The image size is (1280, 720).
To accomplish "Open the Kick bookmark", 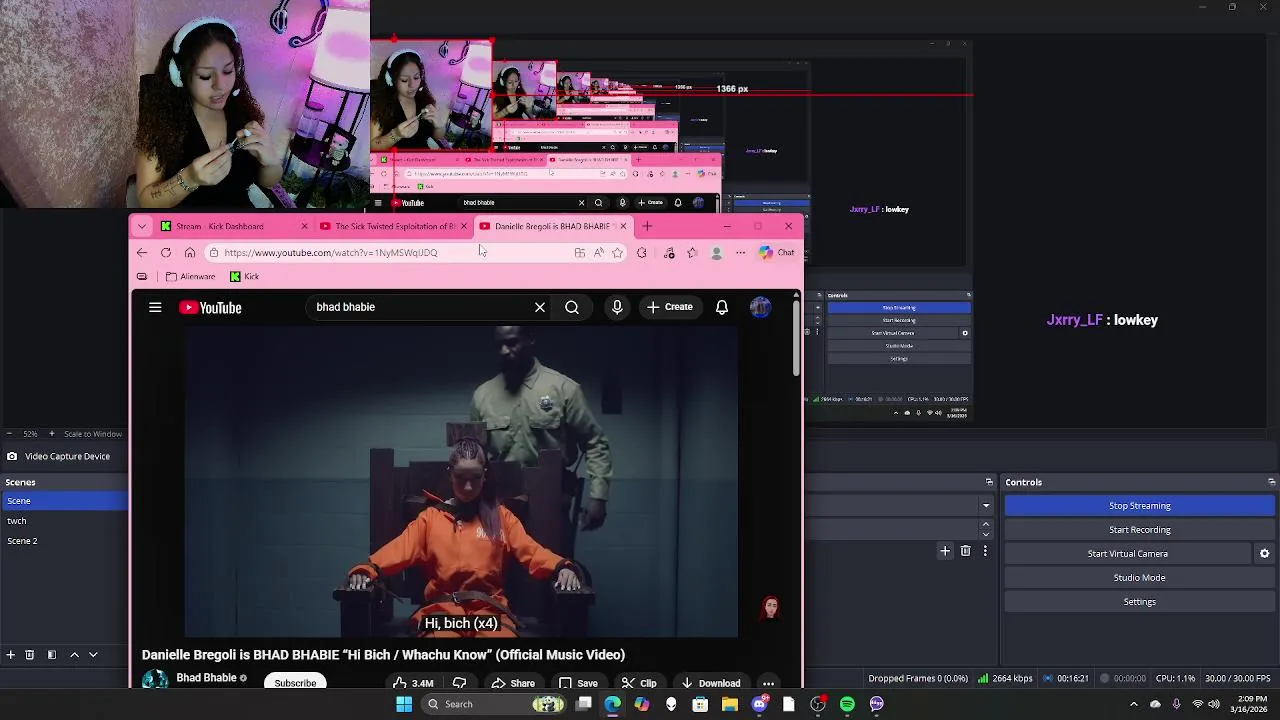I will coord(244,277).
